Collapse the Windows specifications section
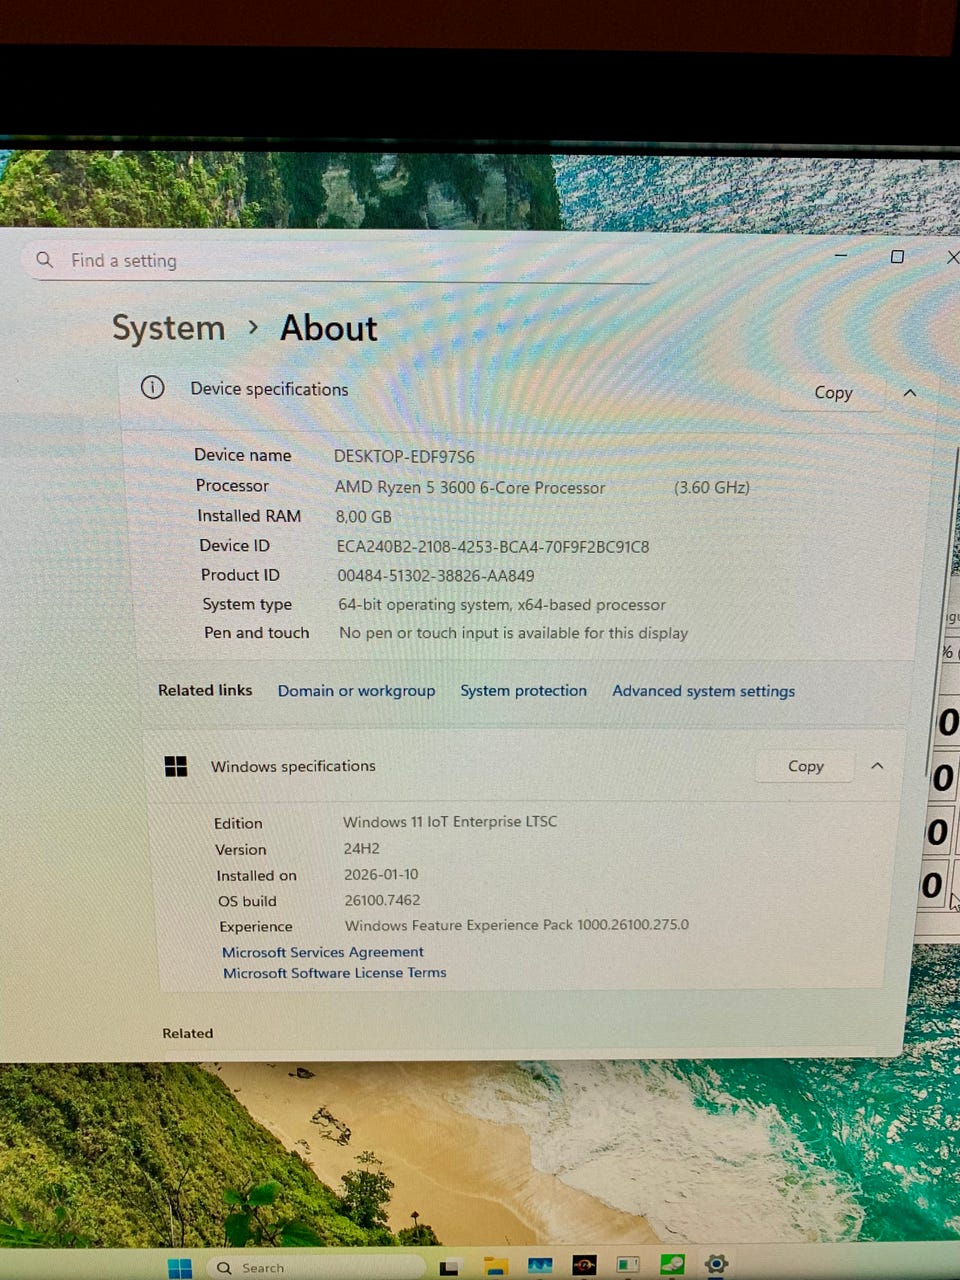Viewport: 960px width, 1280px height. (877, 766)
